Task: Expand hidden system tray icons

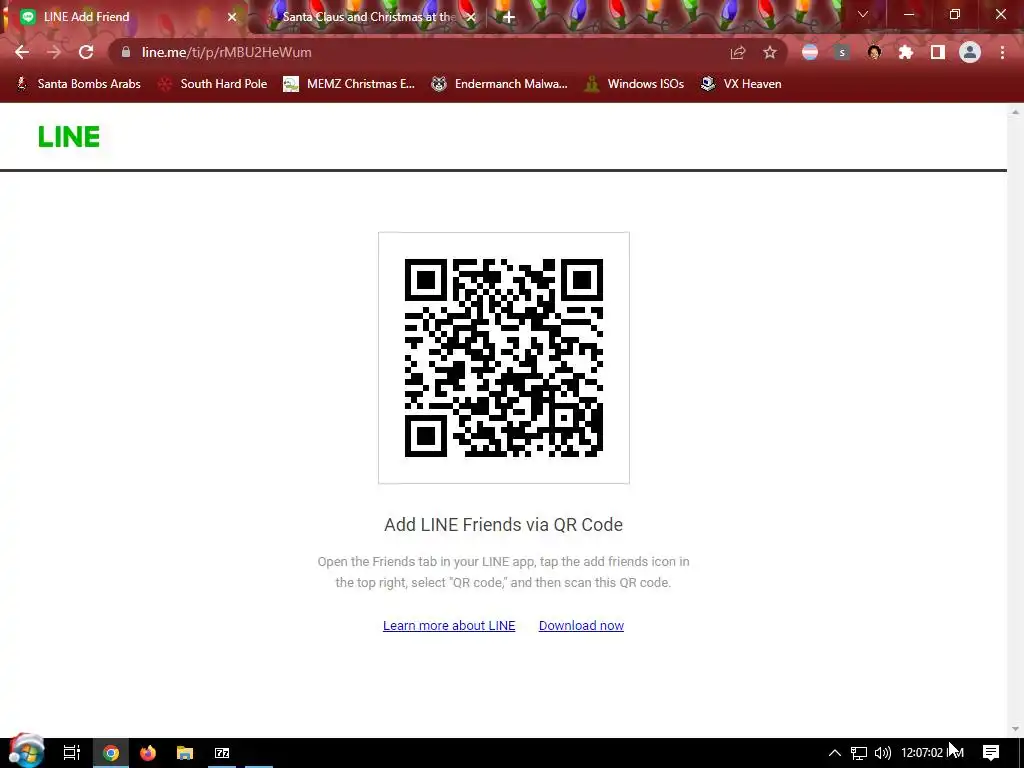Action: (x=835, y=753)
